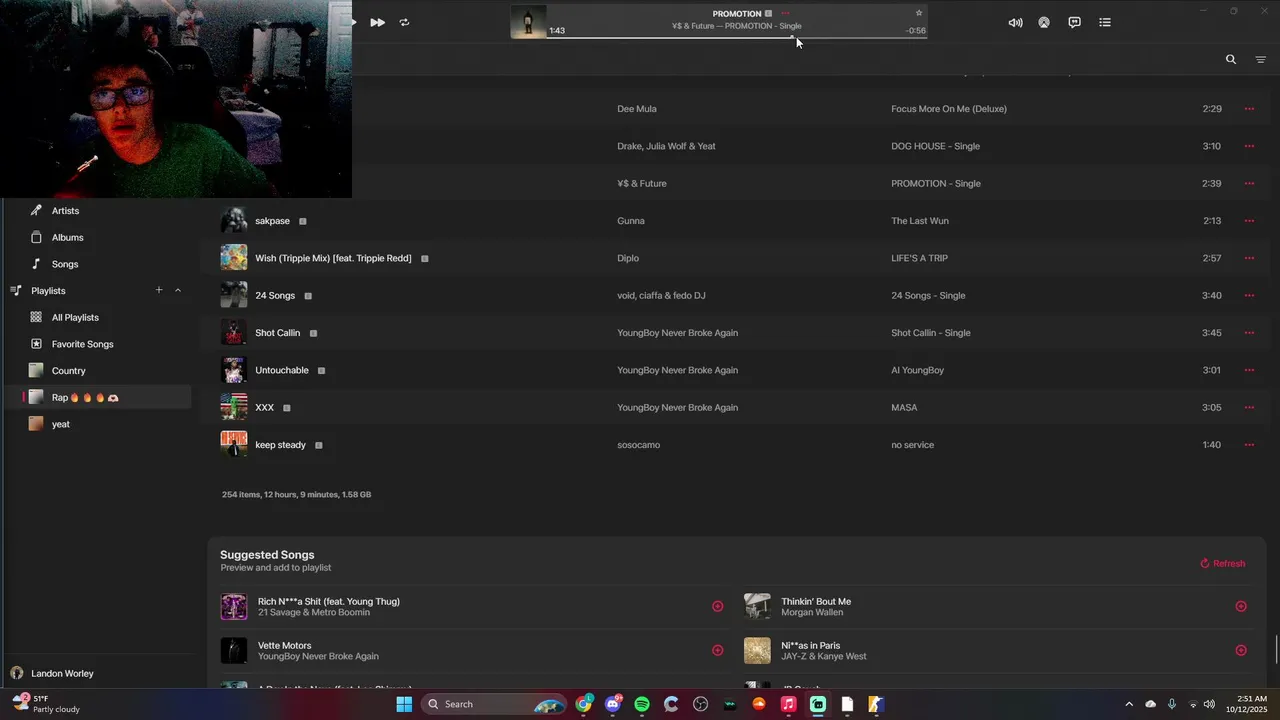
Task: Open the volume control
Action: click(x=1015, y=22)
